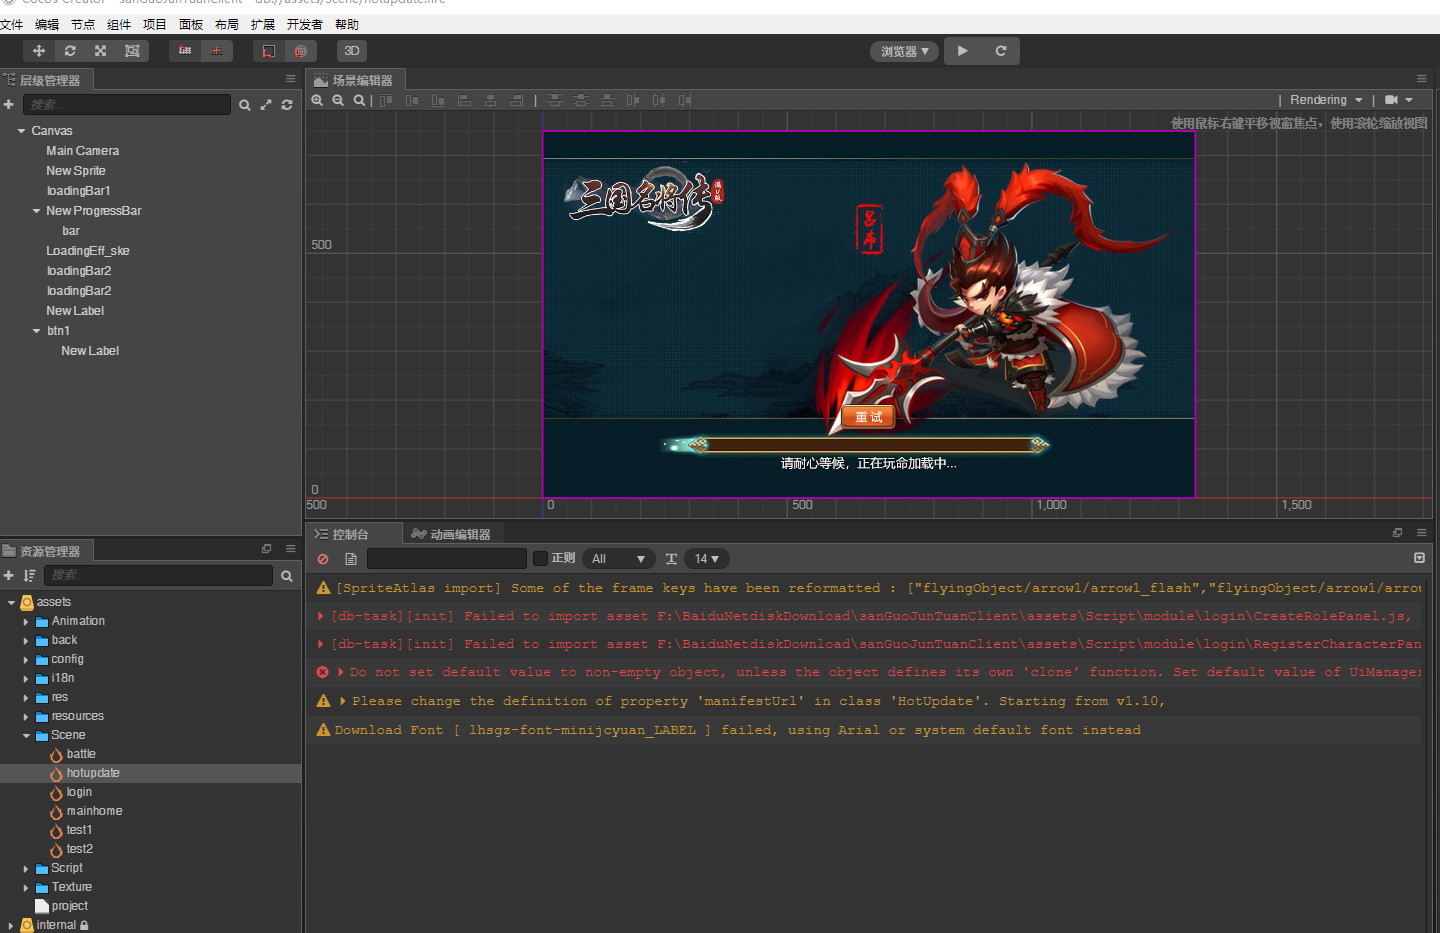Refresh the hierarchy panel
Viewport: 1440px width, 933px height.
[x=287, y=105]
